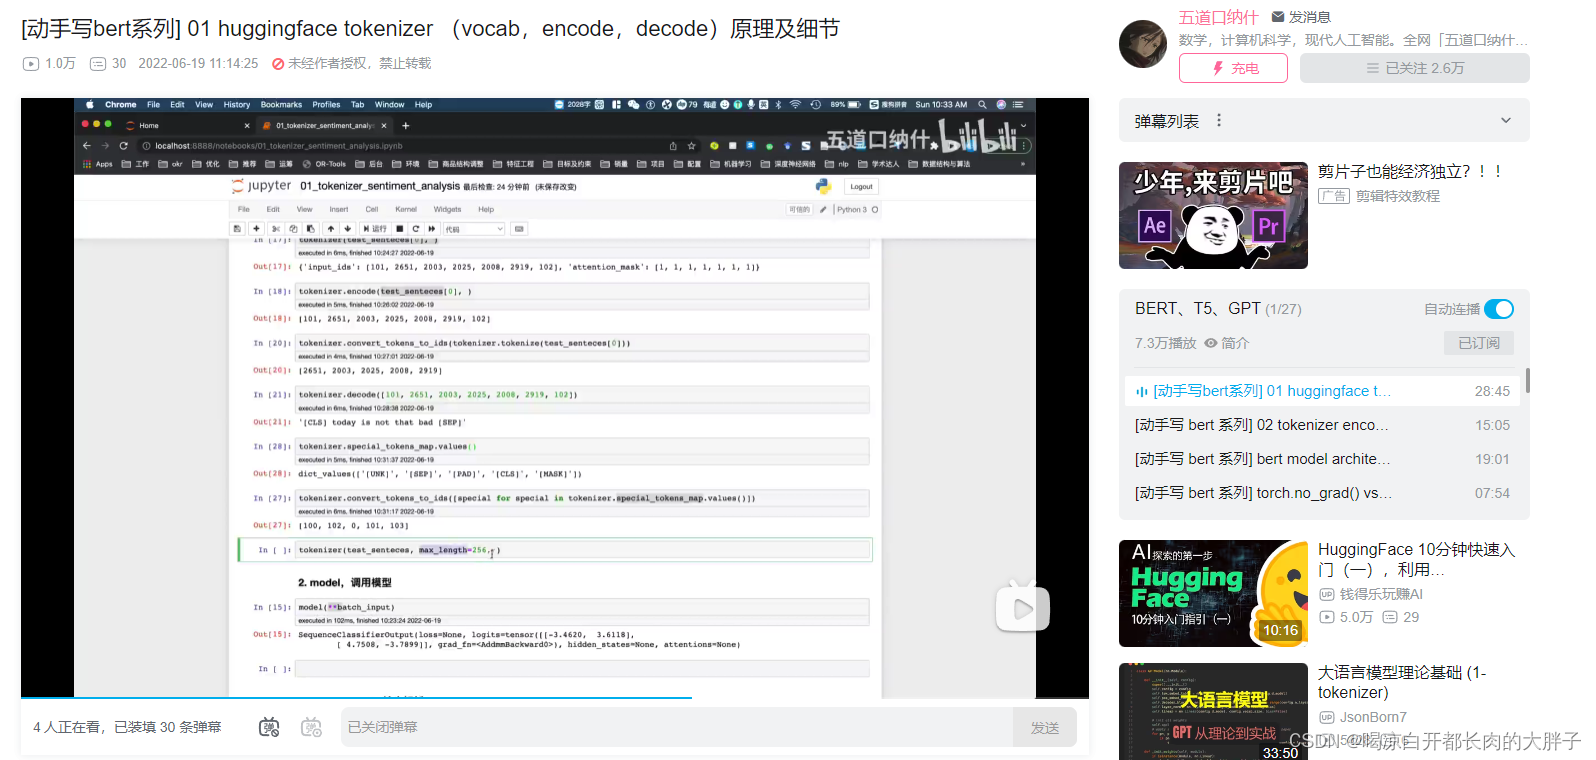1596x760 pixels.
Task: Click the eye icon next to 简介
Action: tap(1211, 343)
